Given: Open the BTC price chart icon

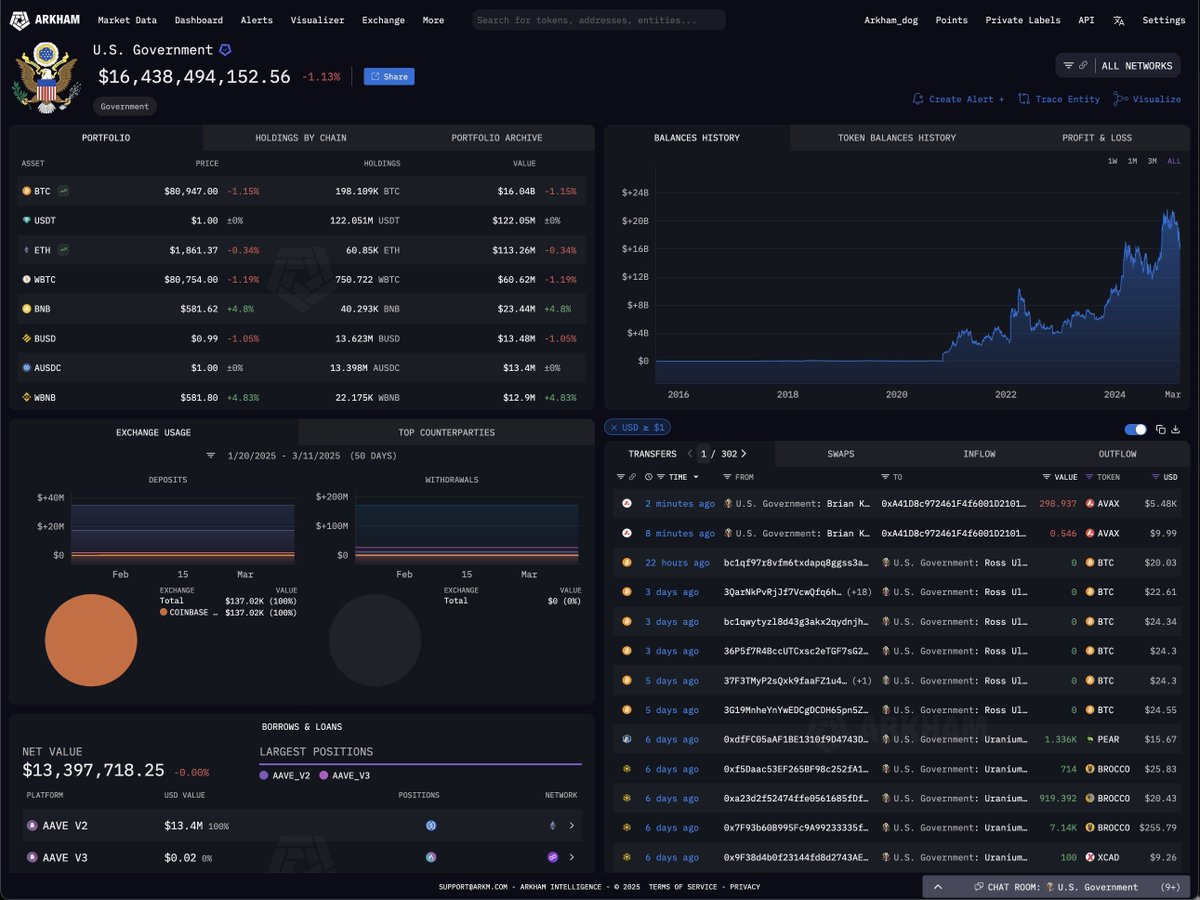Looking at the screenshot, I should click(x=64, y=190).
